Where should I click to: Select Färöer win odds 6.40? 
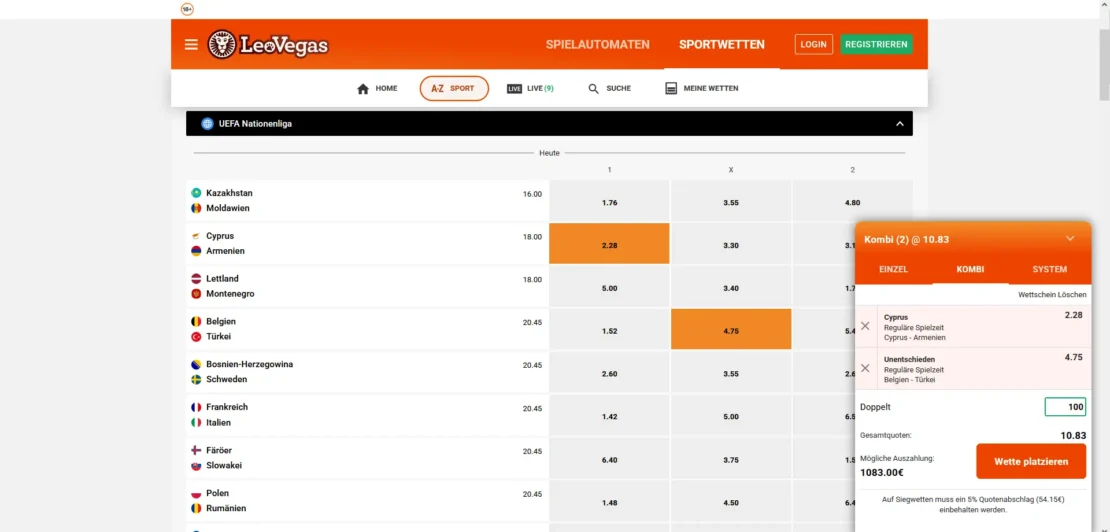point(609,458)
